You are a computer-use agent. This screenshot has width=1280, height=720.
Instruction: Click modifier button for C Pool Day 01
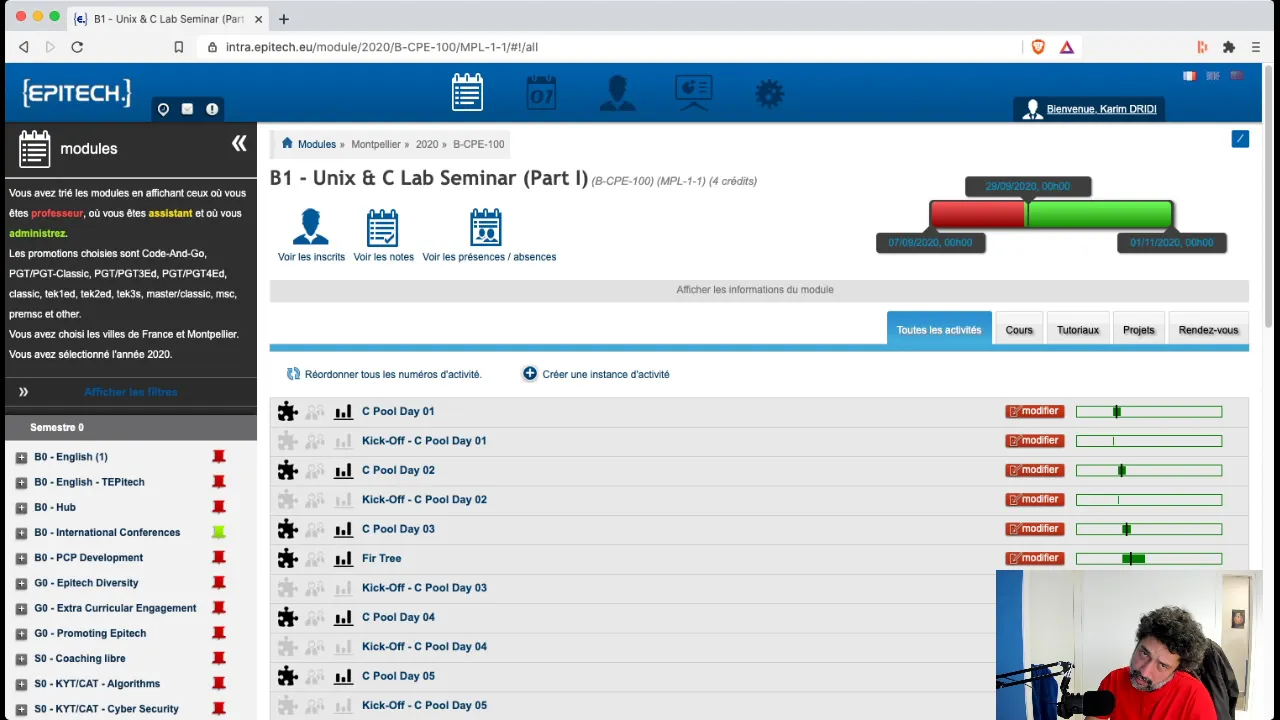tap(1035, 411)
